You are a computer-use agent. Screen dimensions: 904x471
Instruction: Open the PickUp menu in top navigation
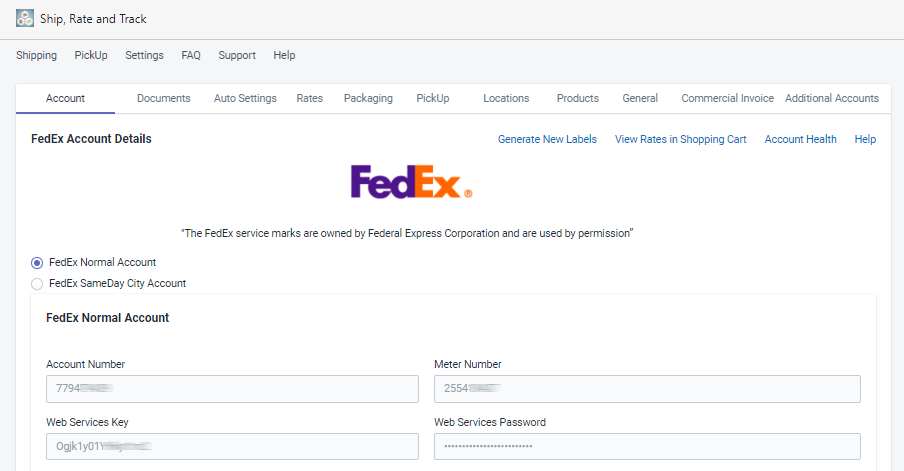tap(91, 55)
